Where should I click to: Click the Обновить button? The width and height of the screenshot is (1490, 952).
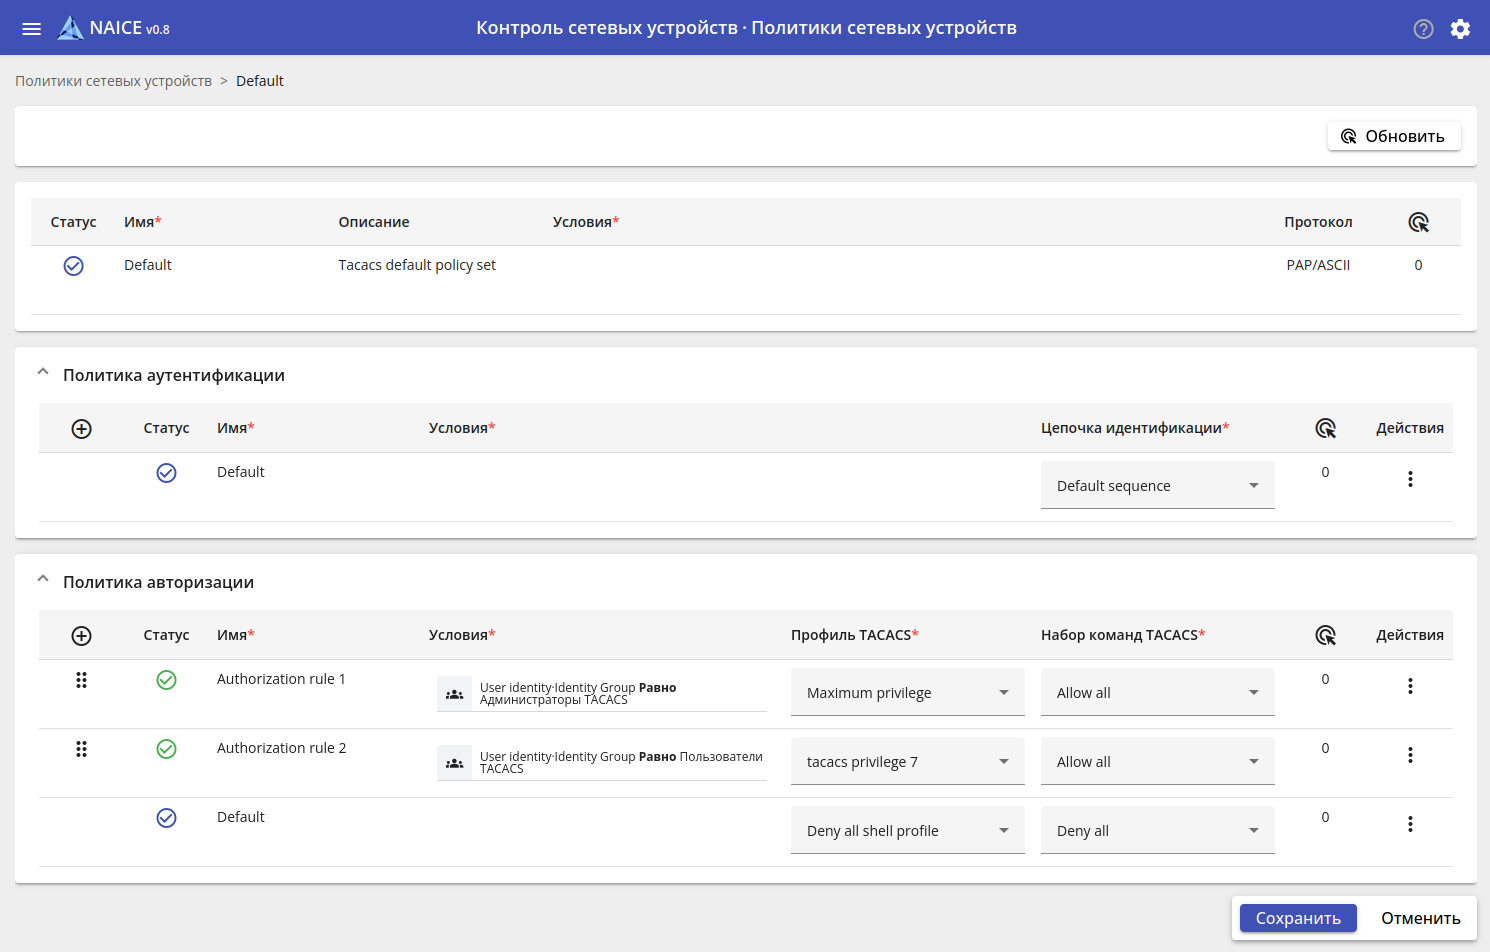pos(1394,136)
